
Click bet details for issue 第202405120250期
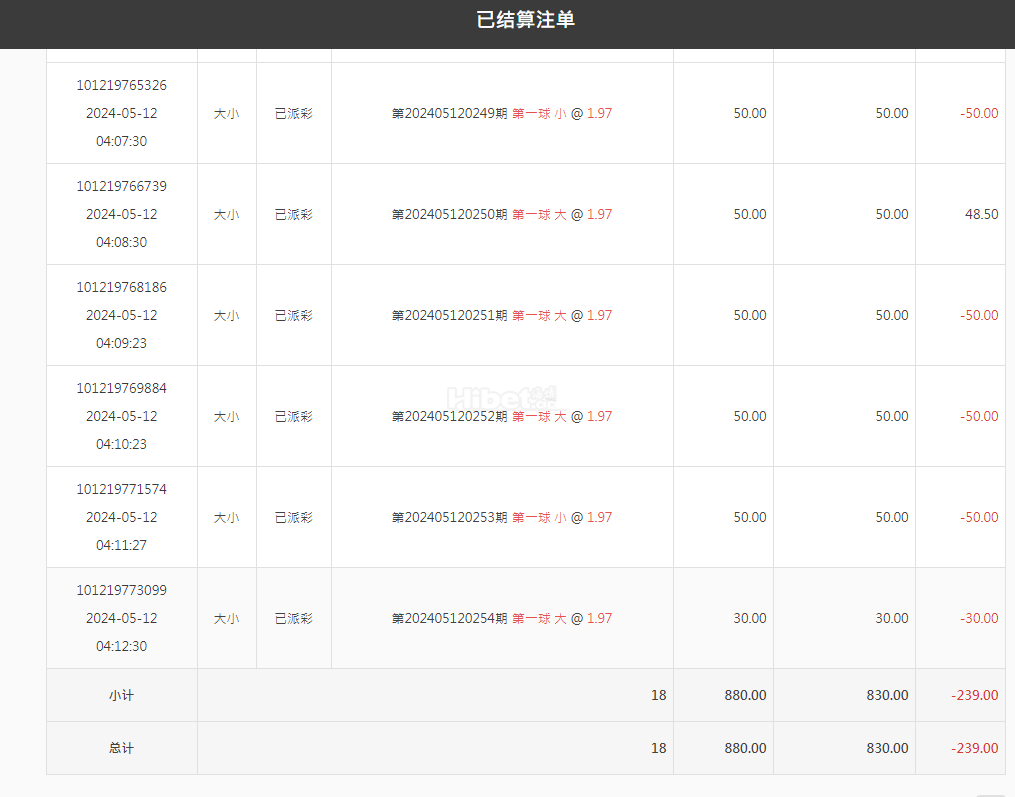(x=502, y=214)
